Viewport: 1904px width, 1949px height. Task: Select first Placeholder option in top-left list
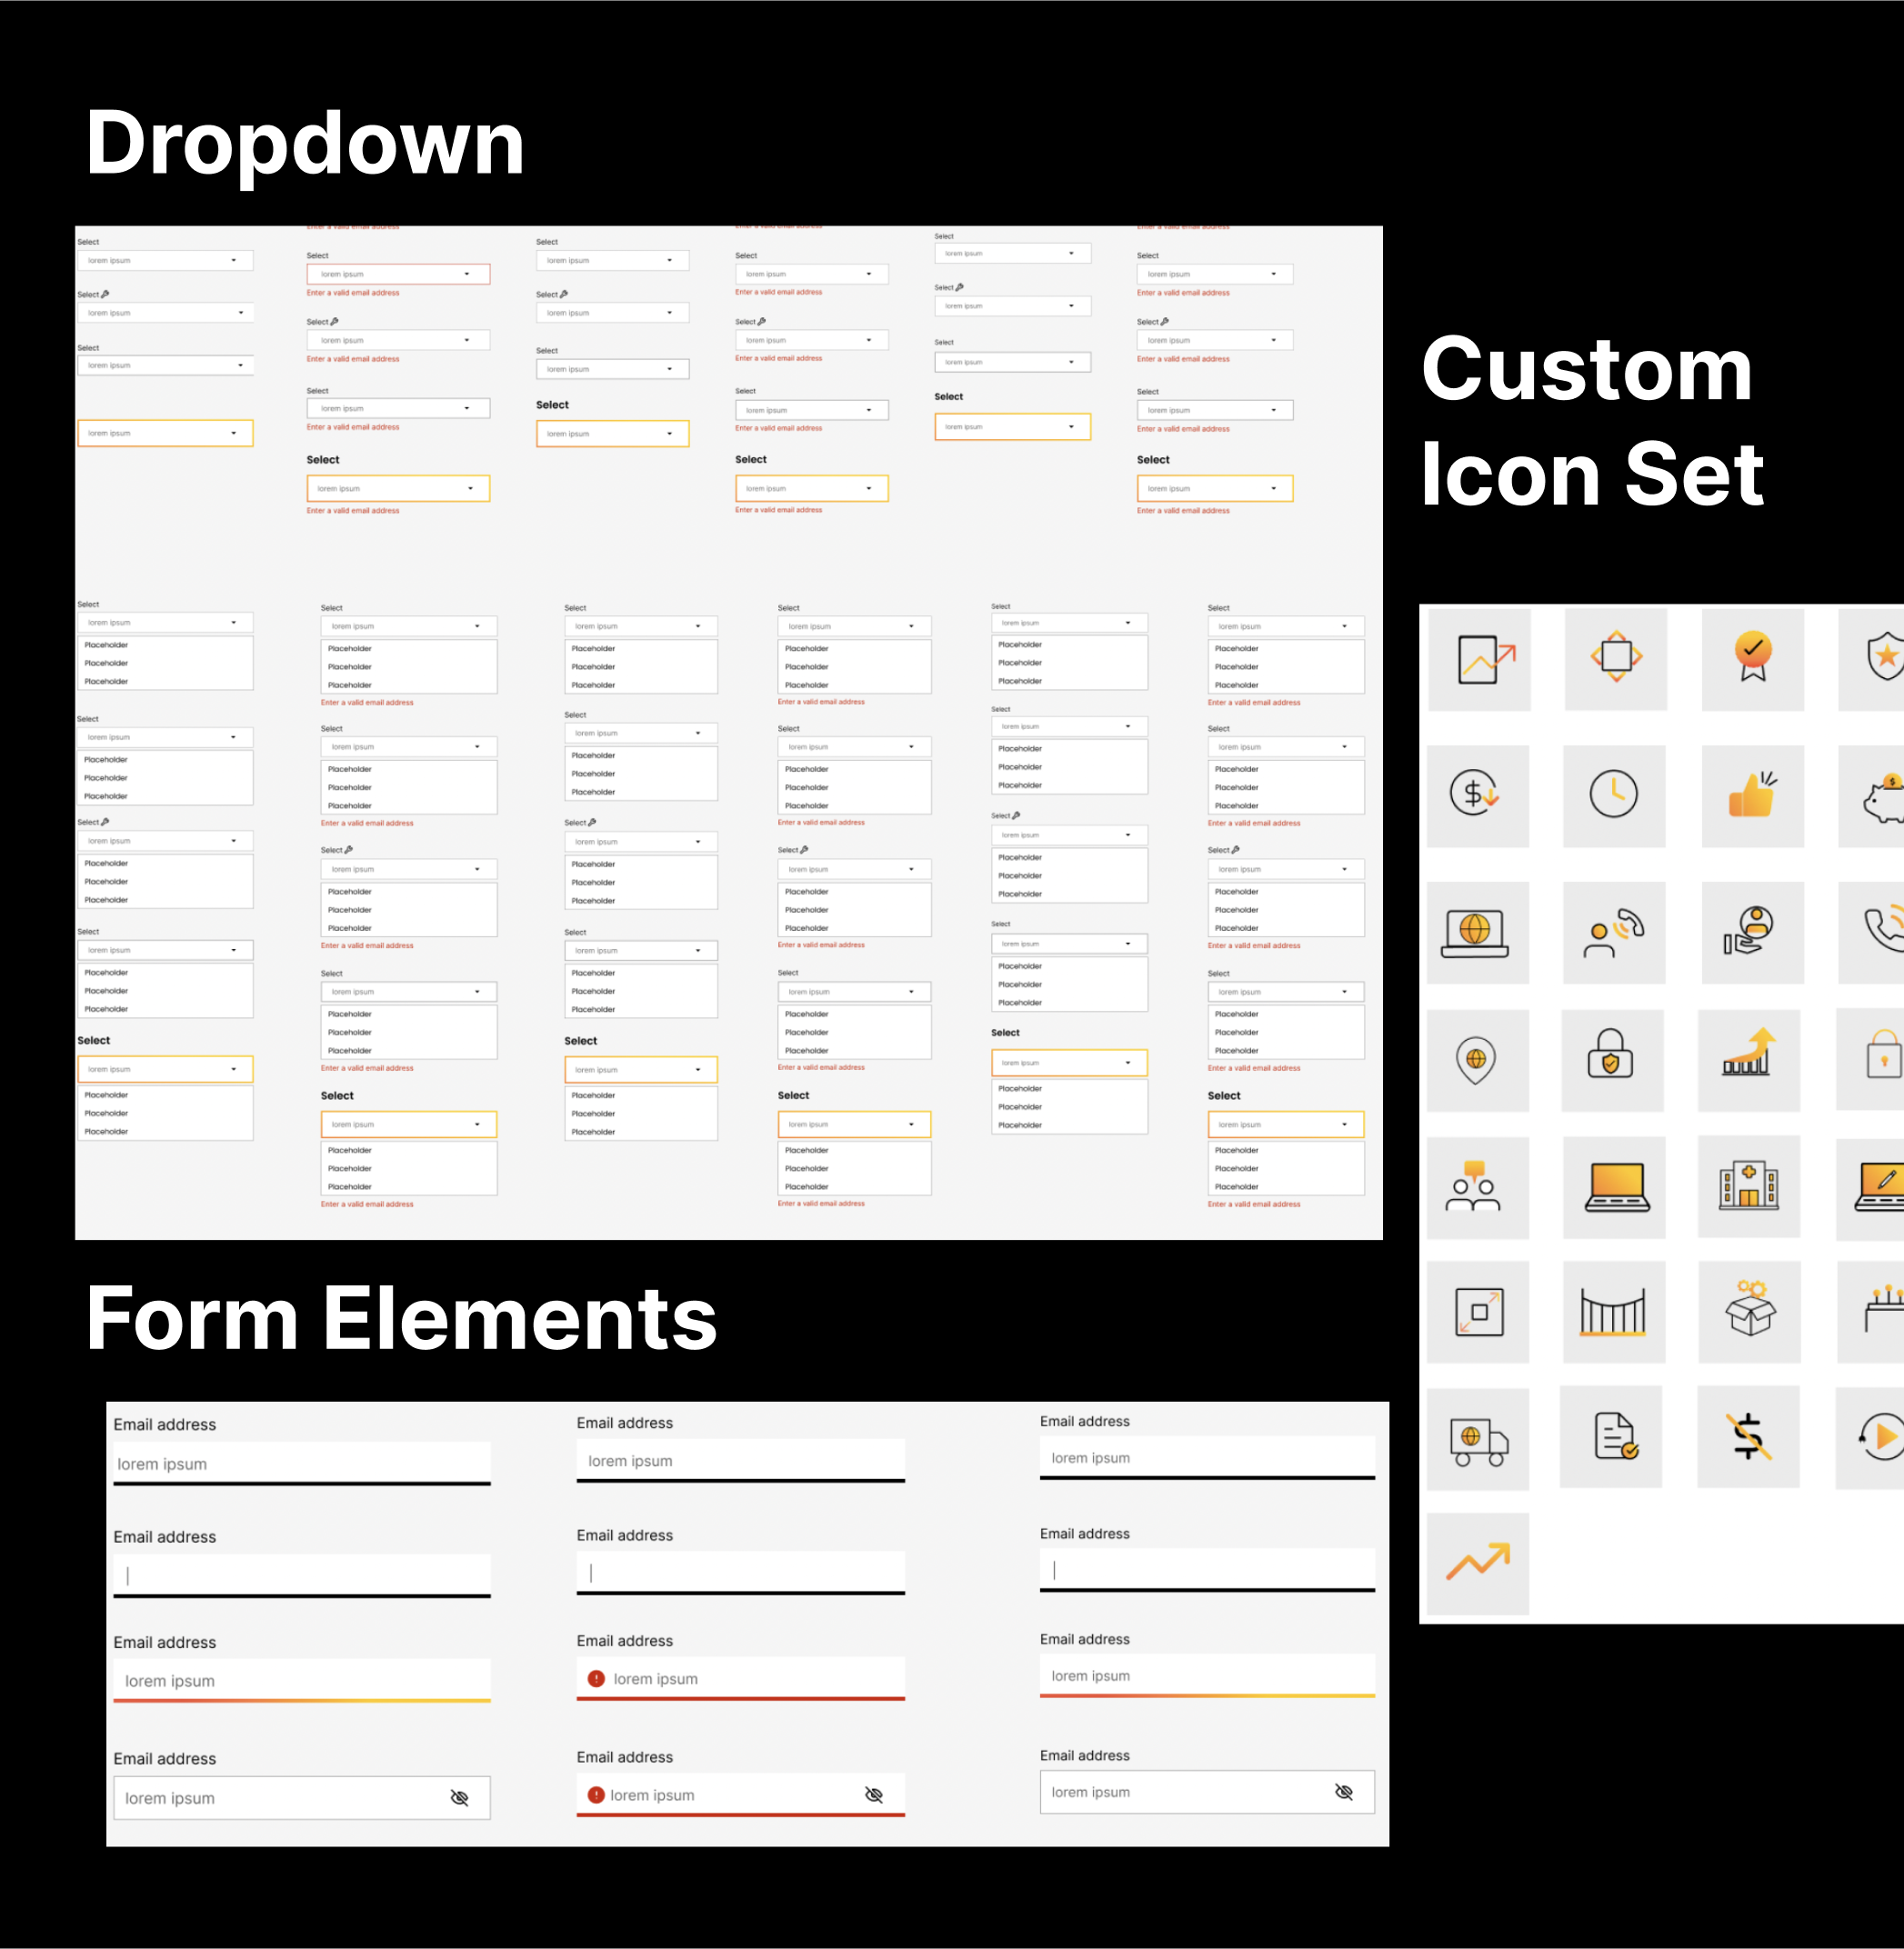pos(107,645)
